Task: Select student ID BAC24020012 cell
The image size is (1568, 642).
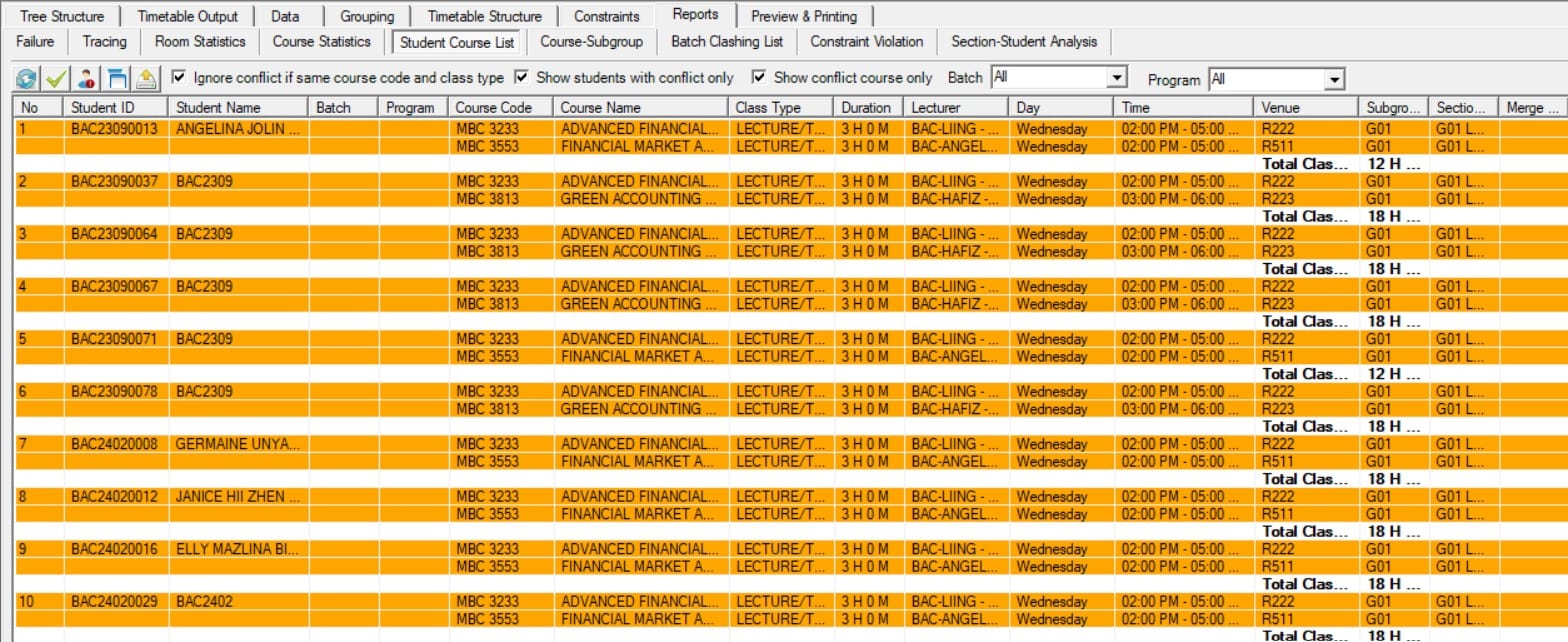Action: [x=118, y=497]
